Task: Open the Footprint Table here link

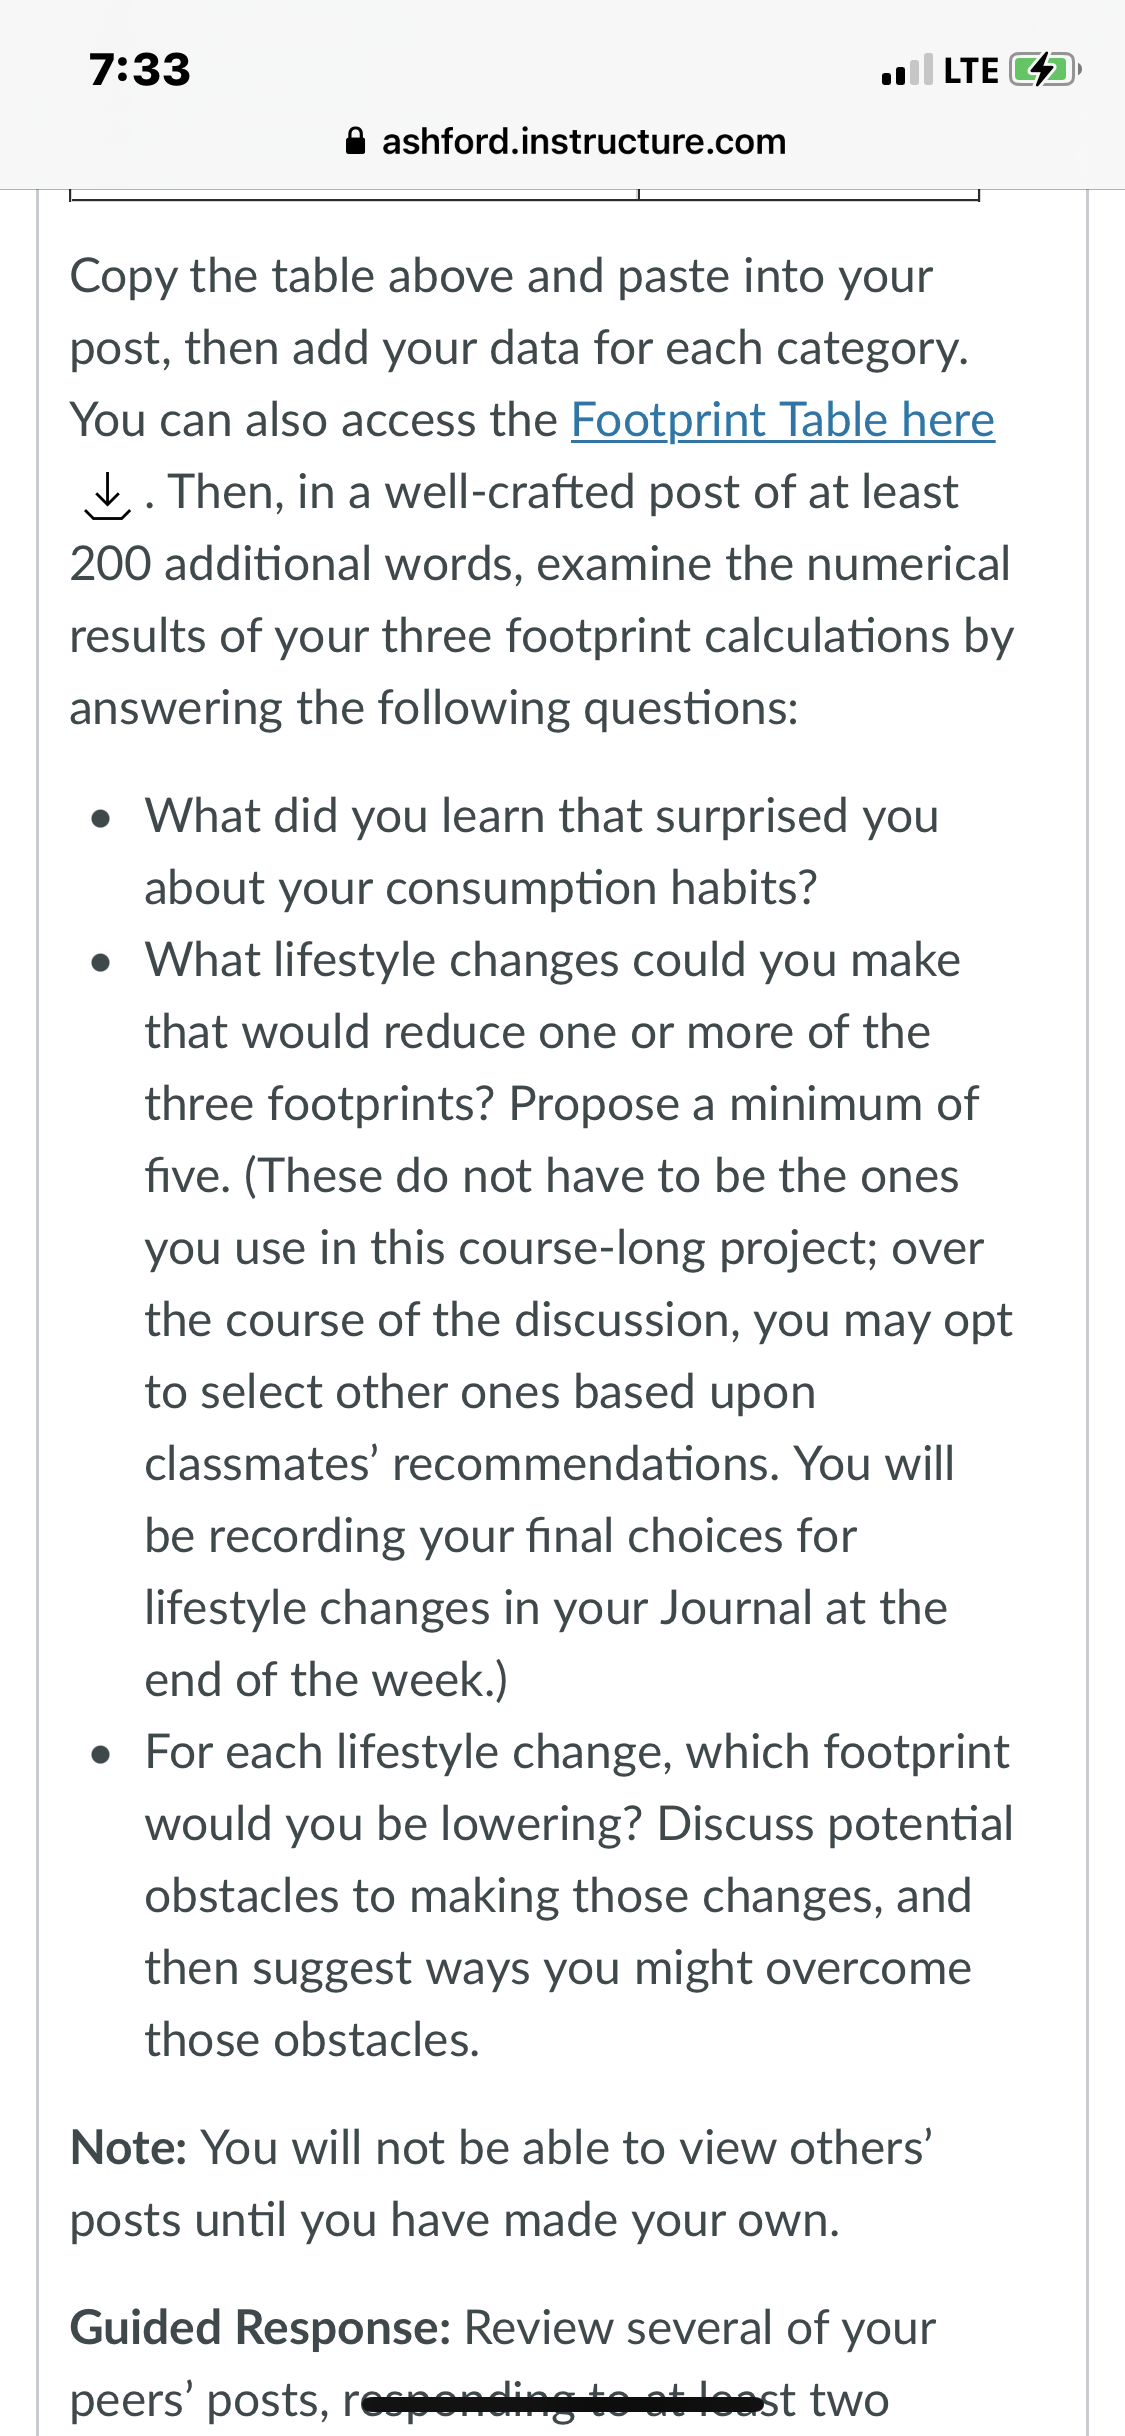Action: tap(783, 420)
